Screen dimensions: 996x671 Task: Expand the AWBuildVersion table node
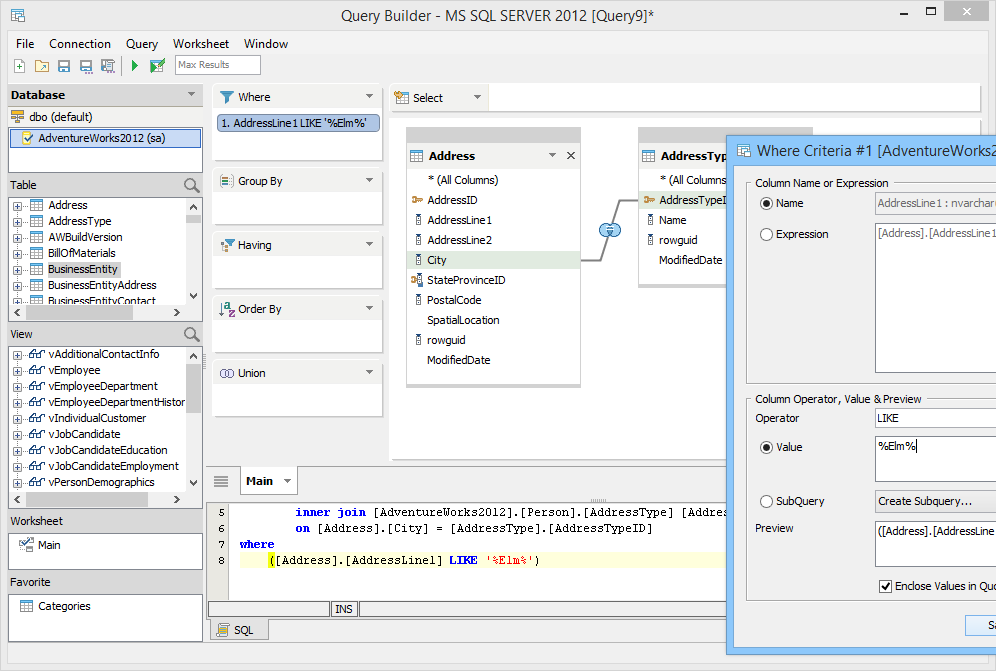pos(17,238)
